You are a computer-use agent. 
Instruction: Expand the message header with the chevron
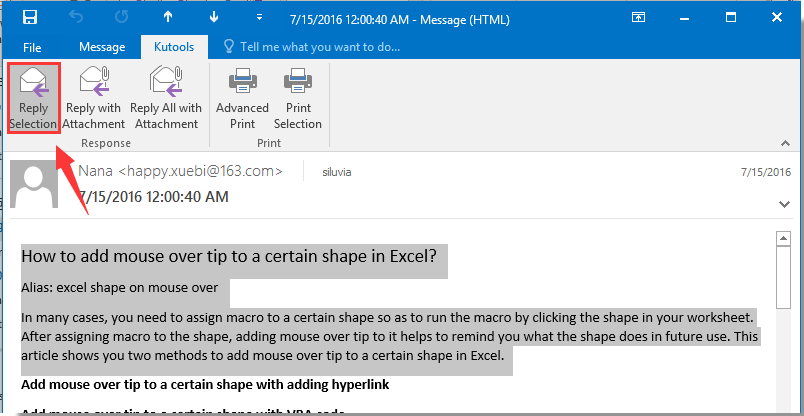pos(783,203)
